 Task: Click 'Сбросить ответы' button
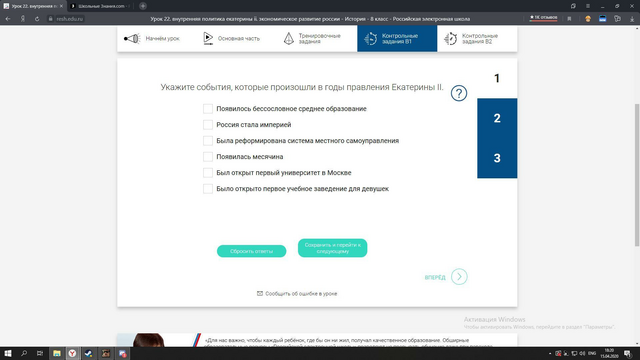tap(251, 251)
